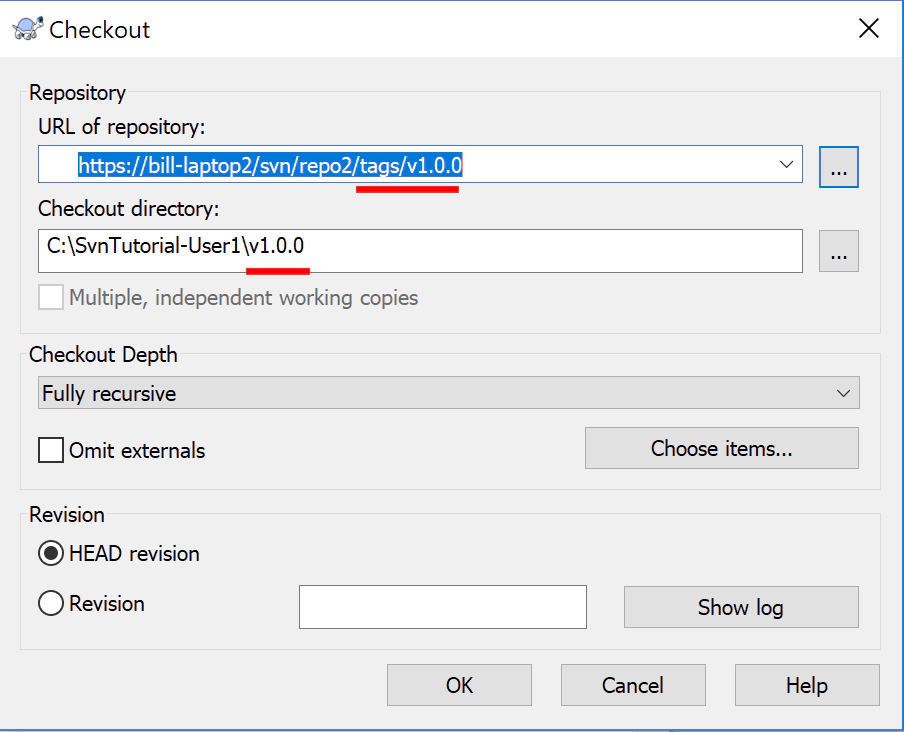Image resolution: width=904 pixels, height=732 pixels.
Task: Expand the Fully recursive depth selector arrow
Action: tap(845, 392)
